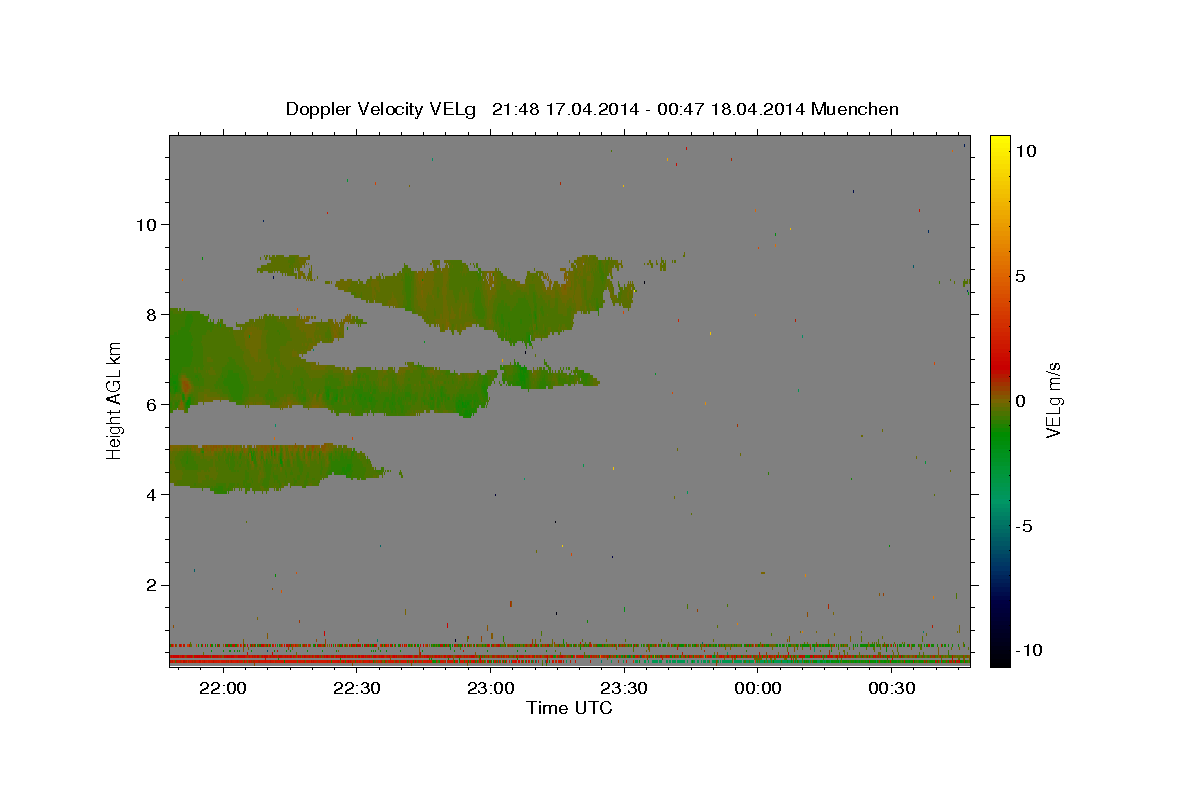Click the colorbar value '5'
This screenshot has width=1200, height=800.
coord(1020,276)
